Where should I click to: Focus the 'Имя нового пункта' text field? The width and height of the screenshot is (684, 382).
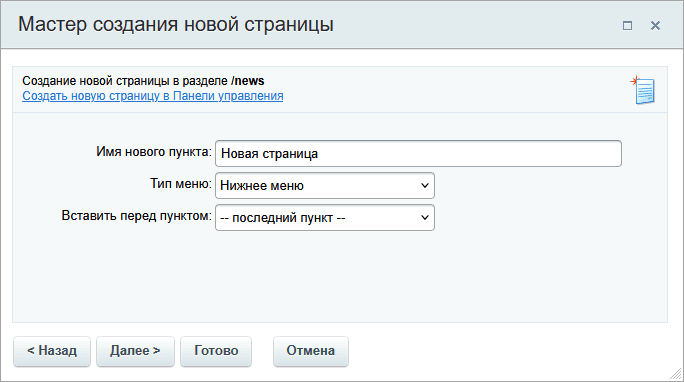pos(418,153)
